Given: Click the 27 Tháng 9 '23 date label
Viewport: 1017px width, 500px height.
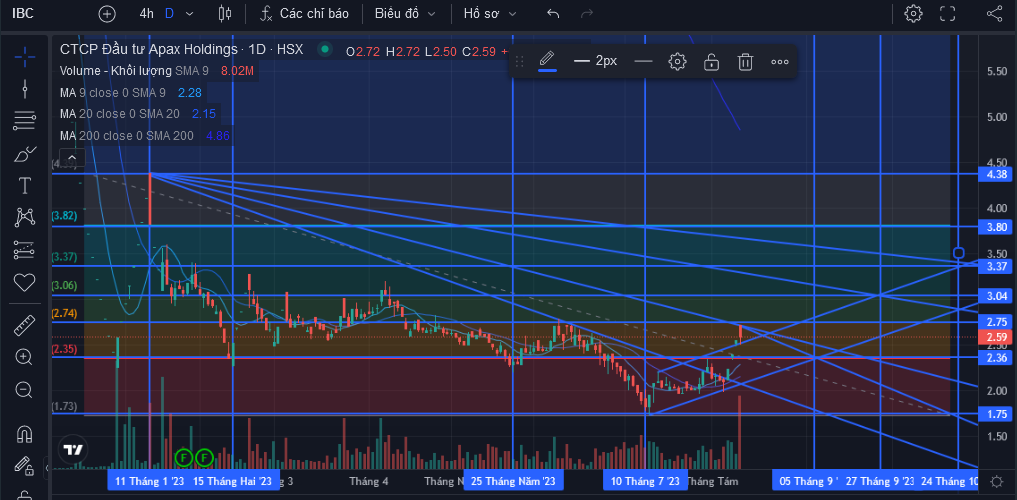Looking at the screenshot, I should click(x=880, y=481).
